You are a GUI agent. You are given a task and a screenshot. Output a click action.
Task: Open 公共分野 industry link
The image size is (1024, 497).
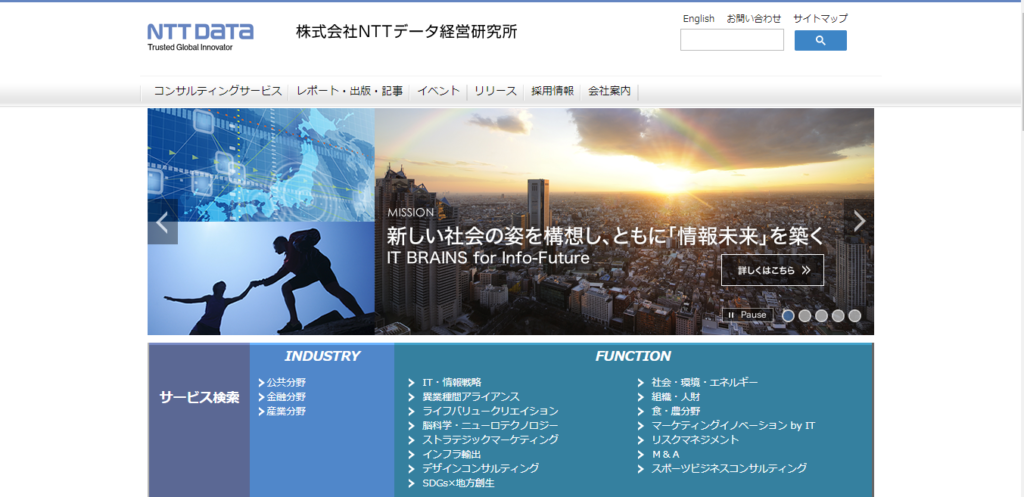[x=286, y=383]
